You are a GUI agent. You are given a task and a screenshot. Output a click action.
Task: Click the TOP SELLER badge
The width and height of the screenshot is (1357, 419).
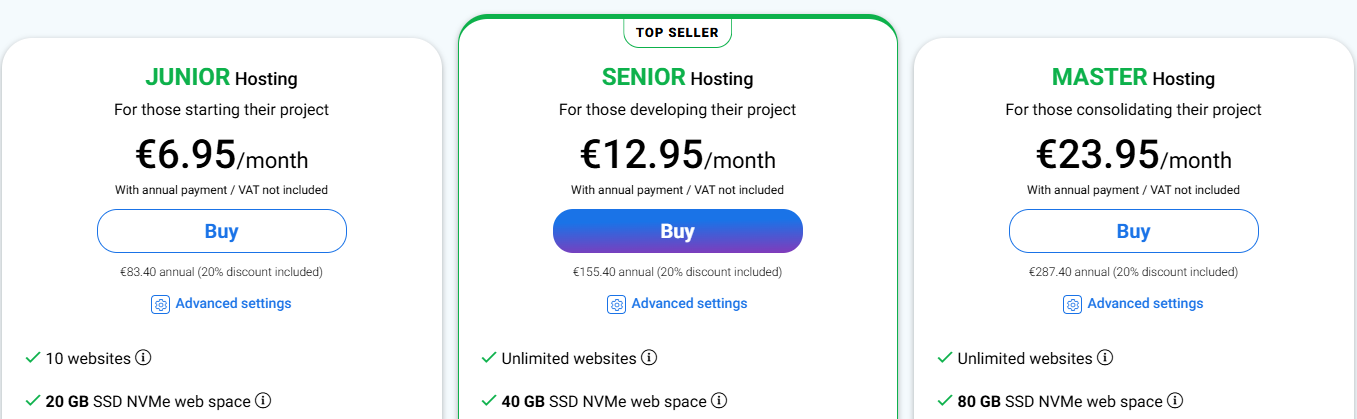[x=677, y=32]
